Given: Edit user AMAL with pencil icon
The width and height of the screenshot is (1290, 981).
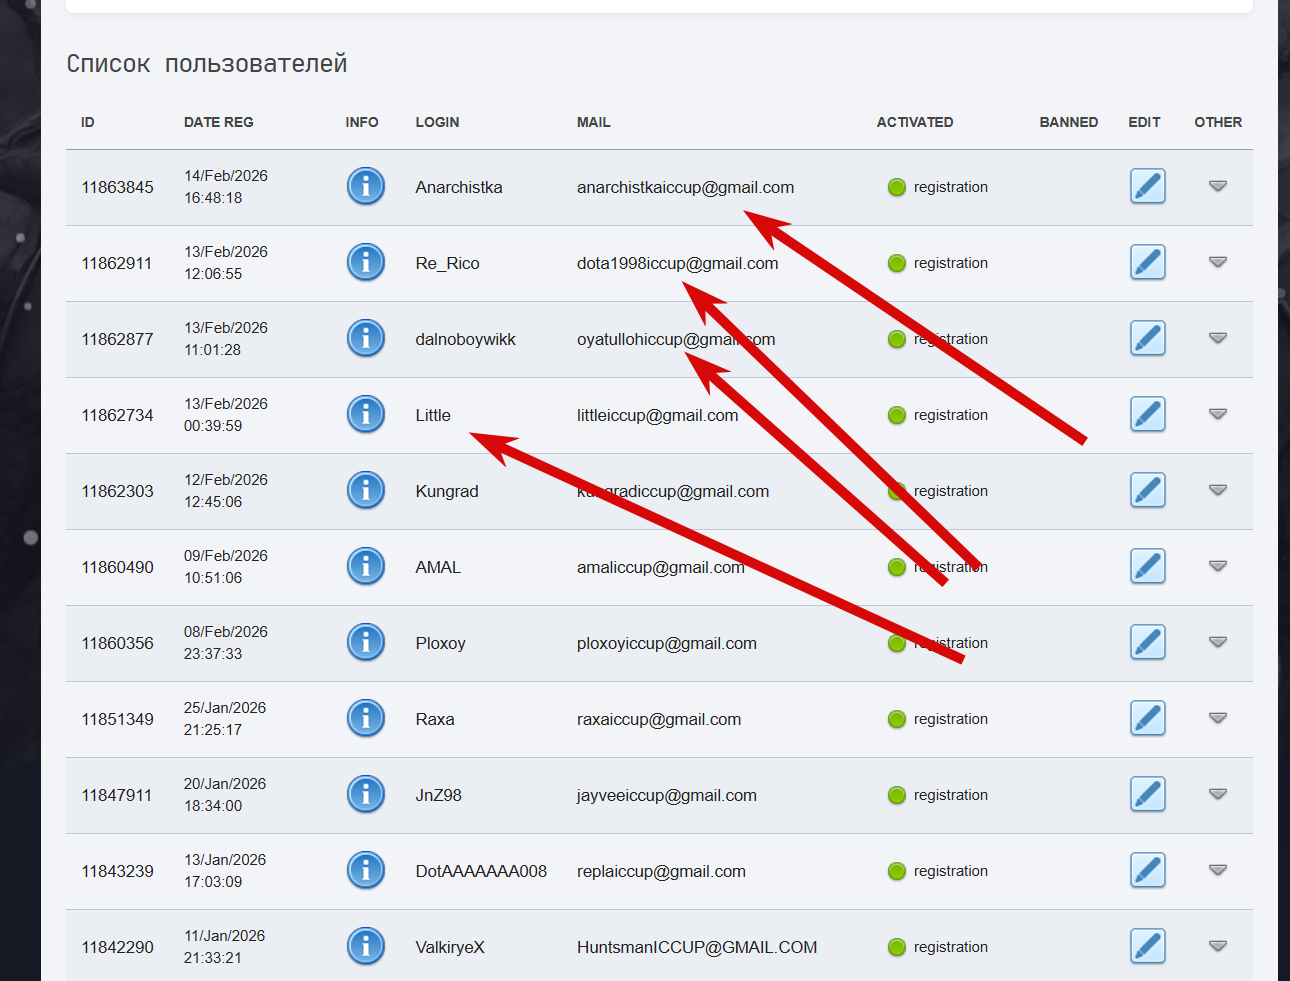Looking at the screenshot, I should 1148,566.
